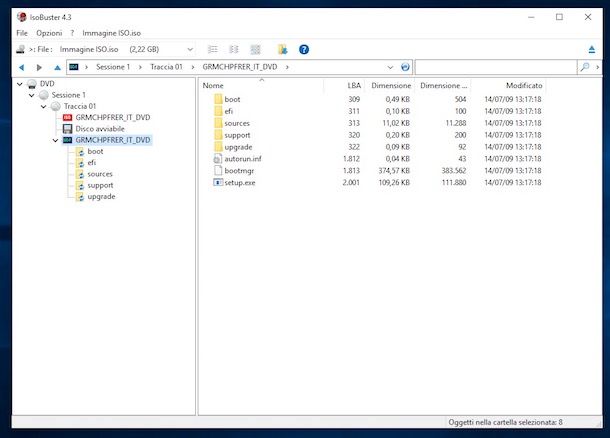The image size is (610, 438).
Task: Select efi folder in file list
Action: click(x=228, y=111)
